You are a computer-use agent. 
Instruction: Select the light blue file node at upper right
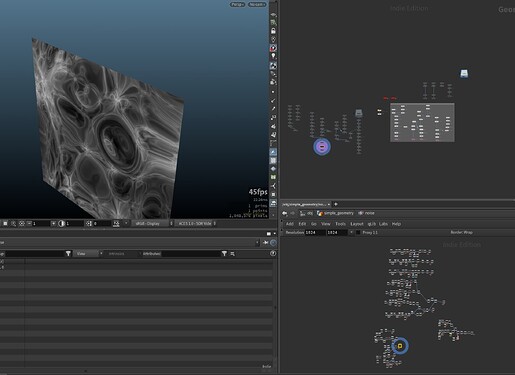pos(464,73)
